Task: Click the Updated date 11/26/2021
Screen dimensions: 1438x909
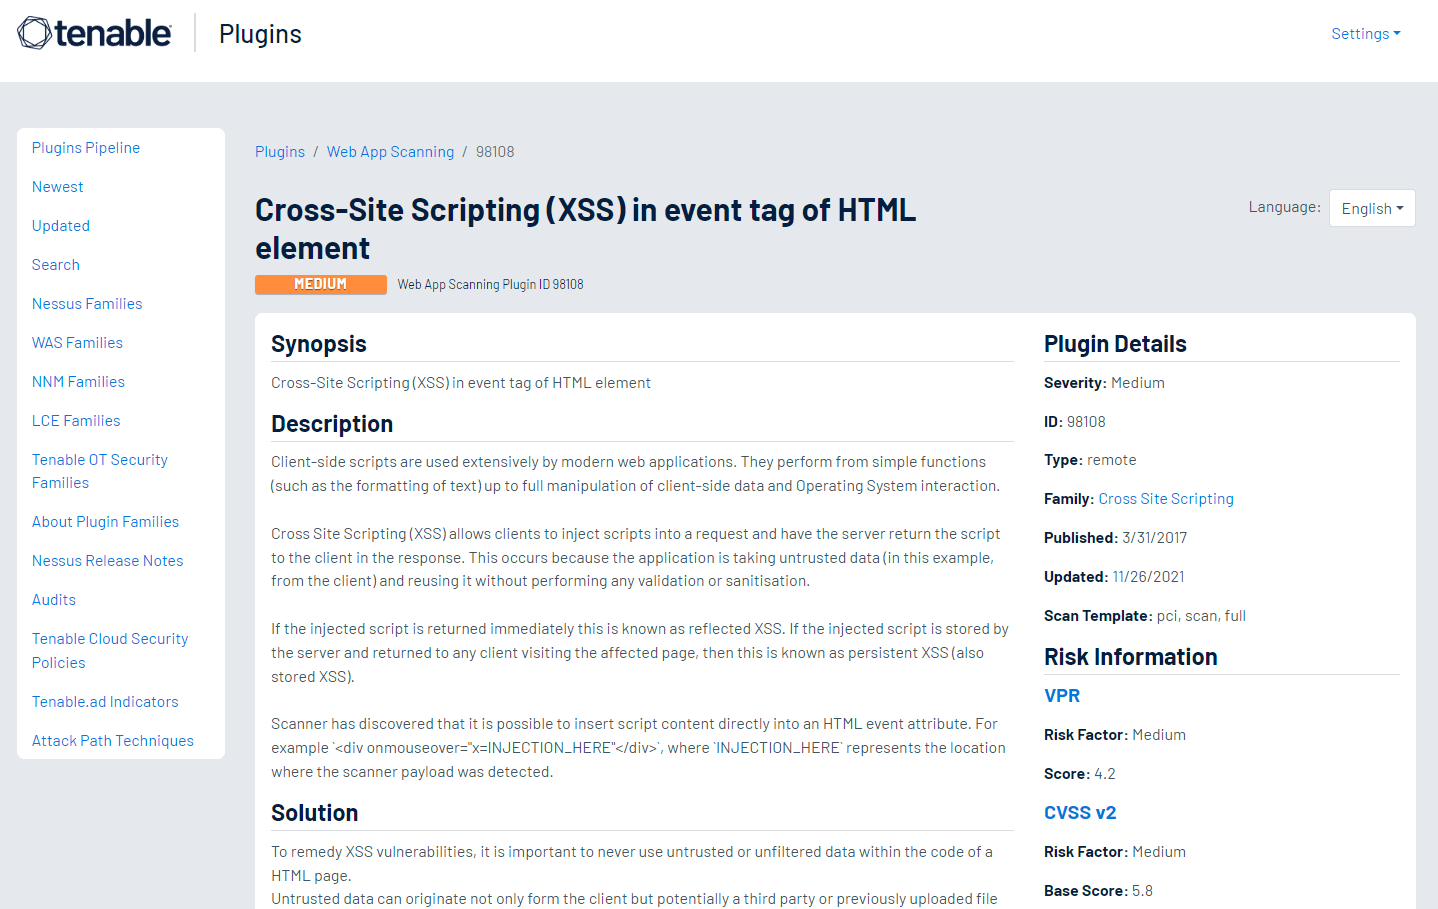Action: 1150,577
